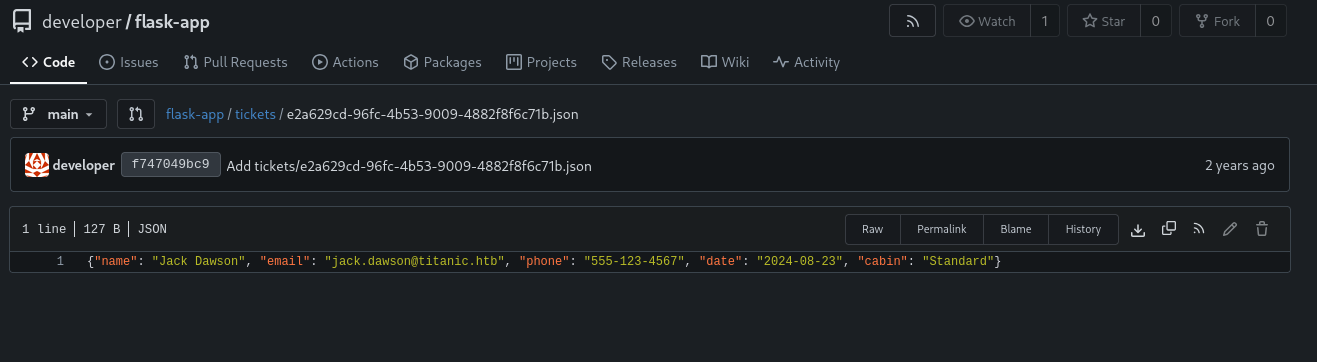Open the Pull Requests tab
The image size is (1317, 362).
[x=236, y=62]
